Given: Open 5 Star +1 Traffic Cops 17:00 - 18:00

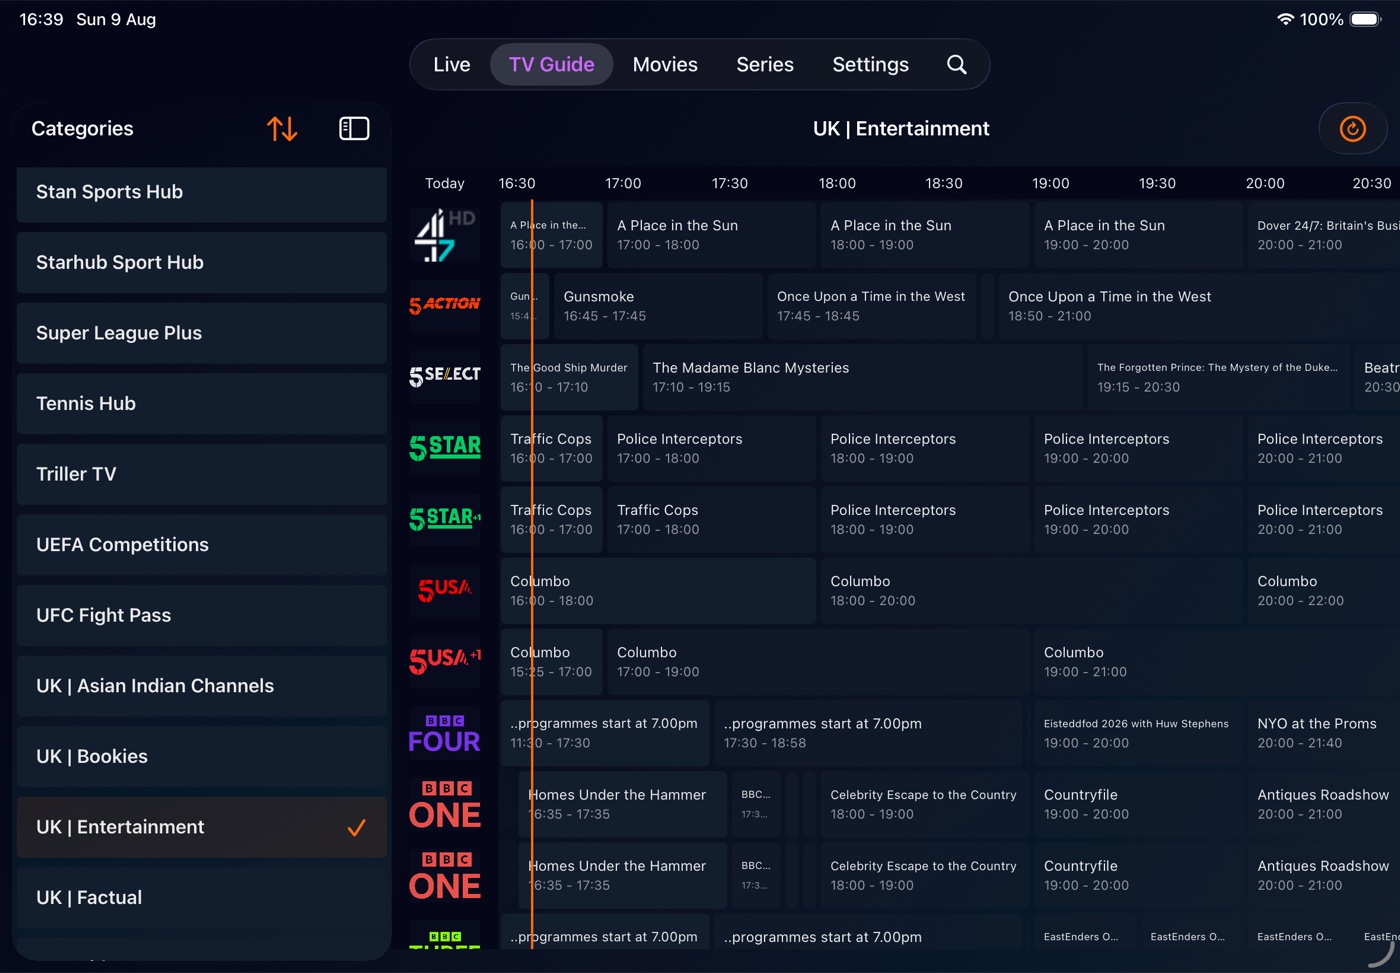Looking at the screenshot, I should pos(711,519).
